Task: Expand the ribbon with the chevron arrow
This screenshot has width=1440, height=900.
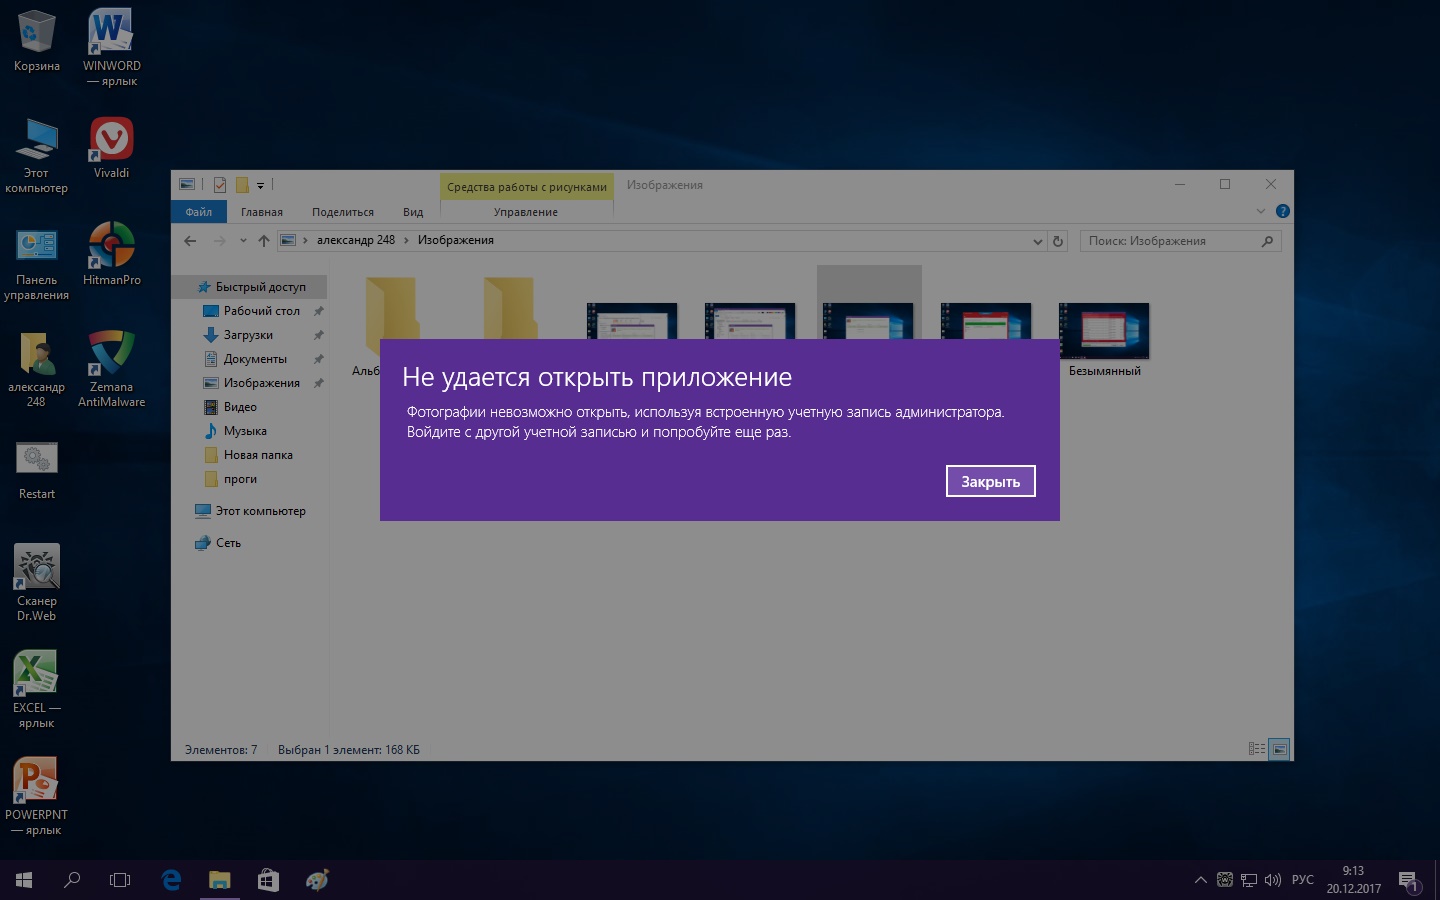Action: click(1260, 211)
